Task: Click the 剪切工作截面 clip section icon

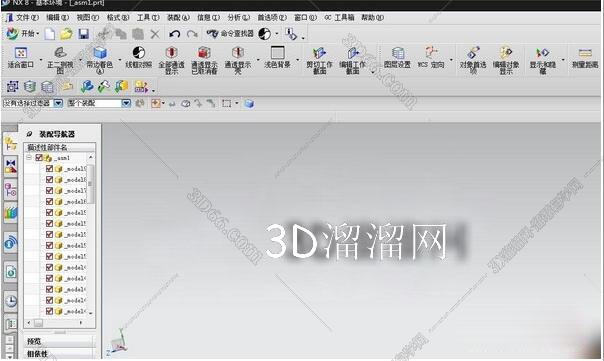Action: pos(319,60)
